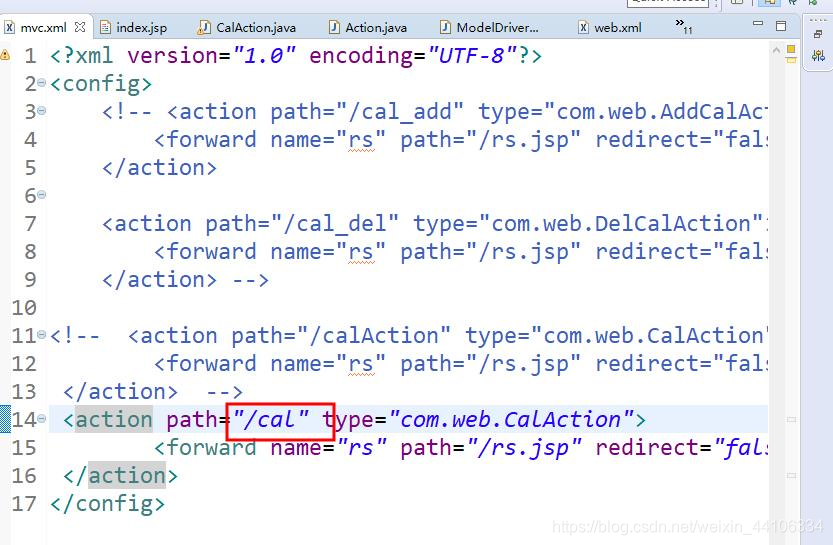The width and height of the screenshot is (833, 545).
Task: Click the Restore icon in the right trim
Action: tap(818, 35)
